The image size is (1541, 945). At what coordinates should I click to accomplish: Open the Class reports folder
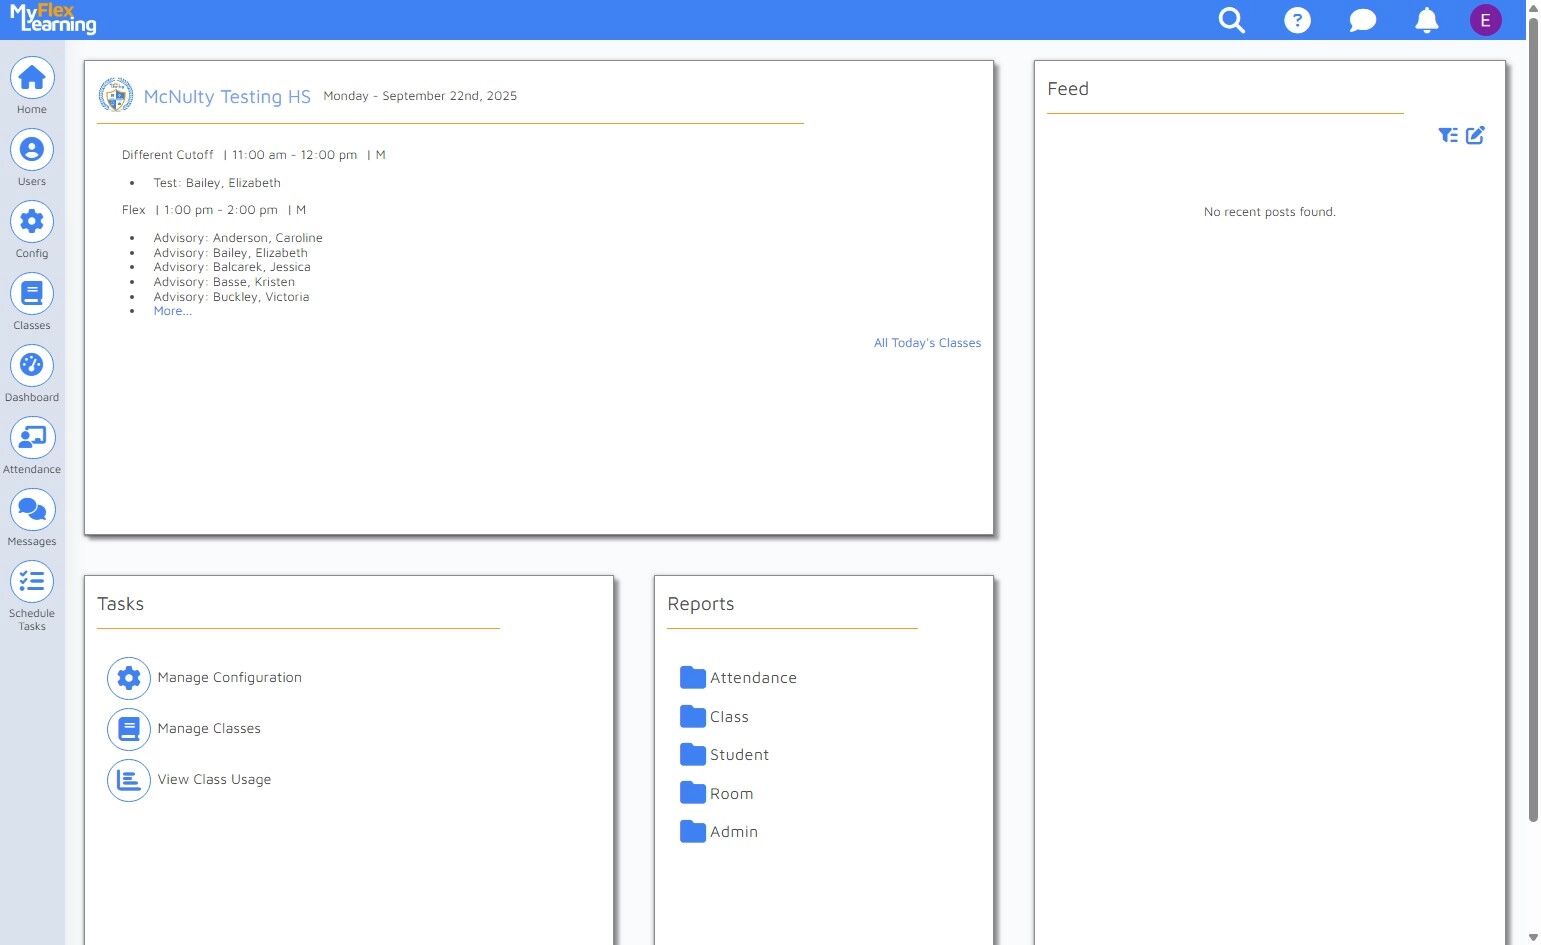693,716
